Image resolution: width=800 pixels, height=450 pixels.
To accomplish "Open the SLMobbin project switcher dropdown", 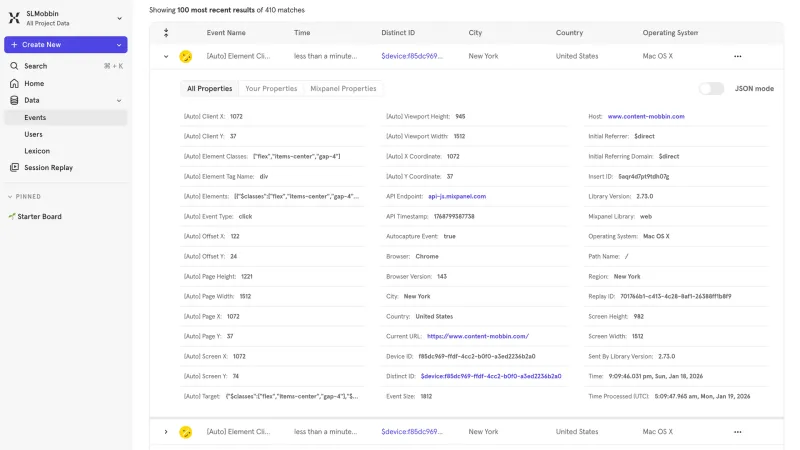I will click(x=119, y=18).
